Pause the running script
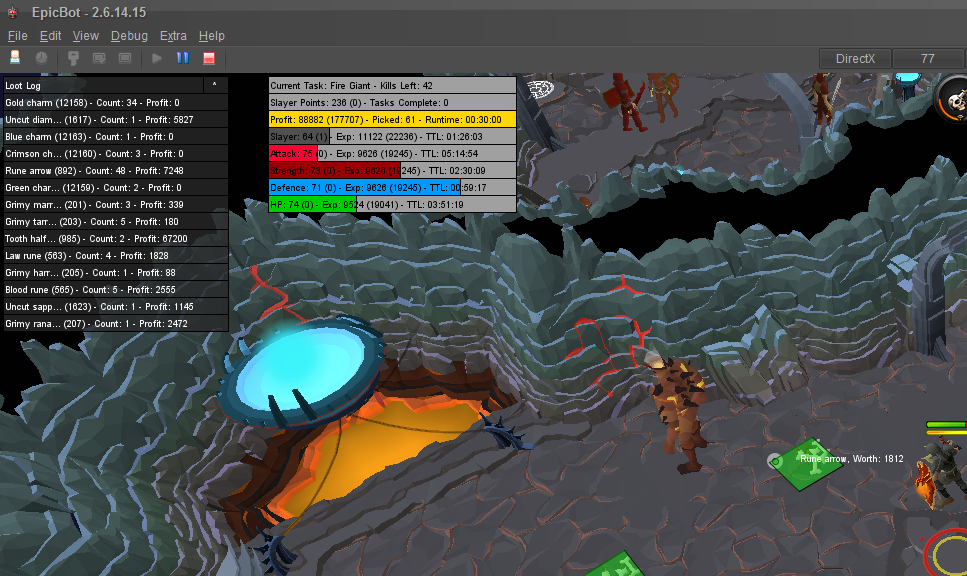This screenshot has height=576, width=967. tap(183, 58)
